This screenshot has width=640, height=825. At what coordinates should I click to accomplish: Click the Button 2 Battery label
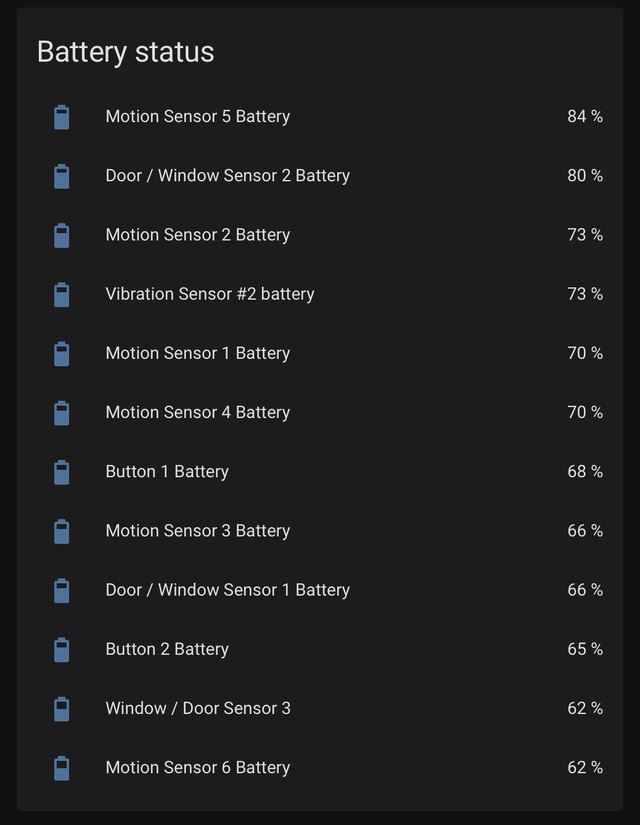click(x=166, y=649)
